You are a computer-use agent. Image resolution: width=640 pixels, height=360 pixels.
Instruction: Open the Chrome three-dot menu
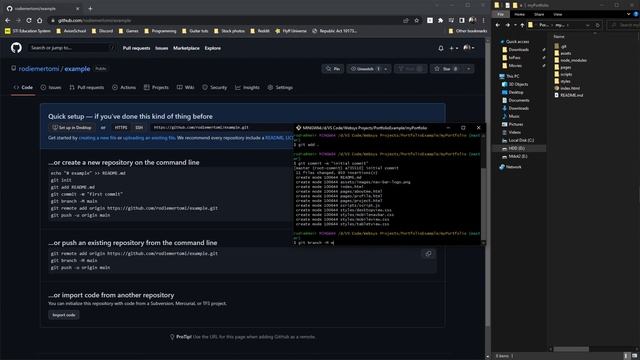pyautogui.click(x=484, y=20)
